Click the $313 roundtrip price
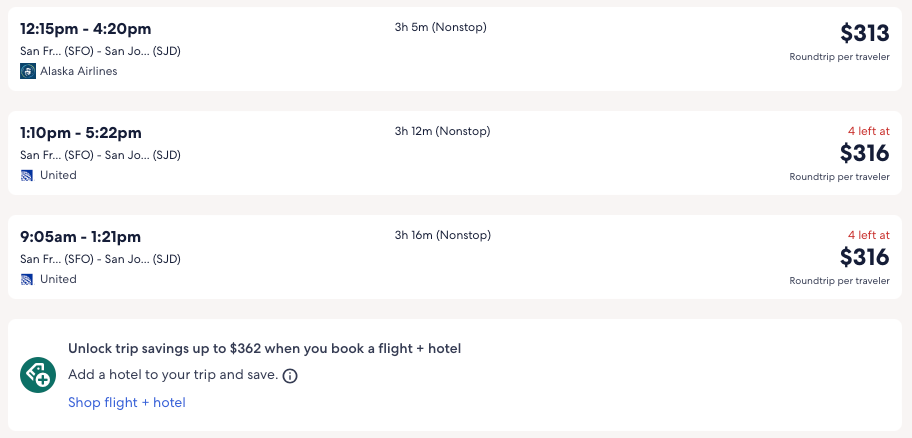912x438 pixels. 864,33
